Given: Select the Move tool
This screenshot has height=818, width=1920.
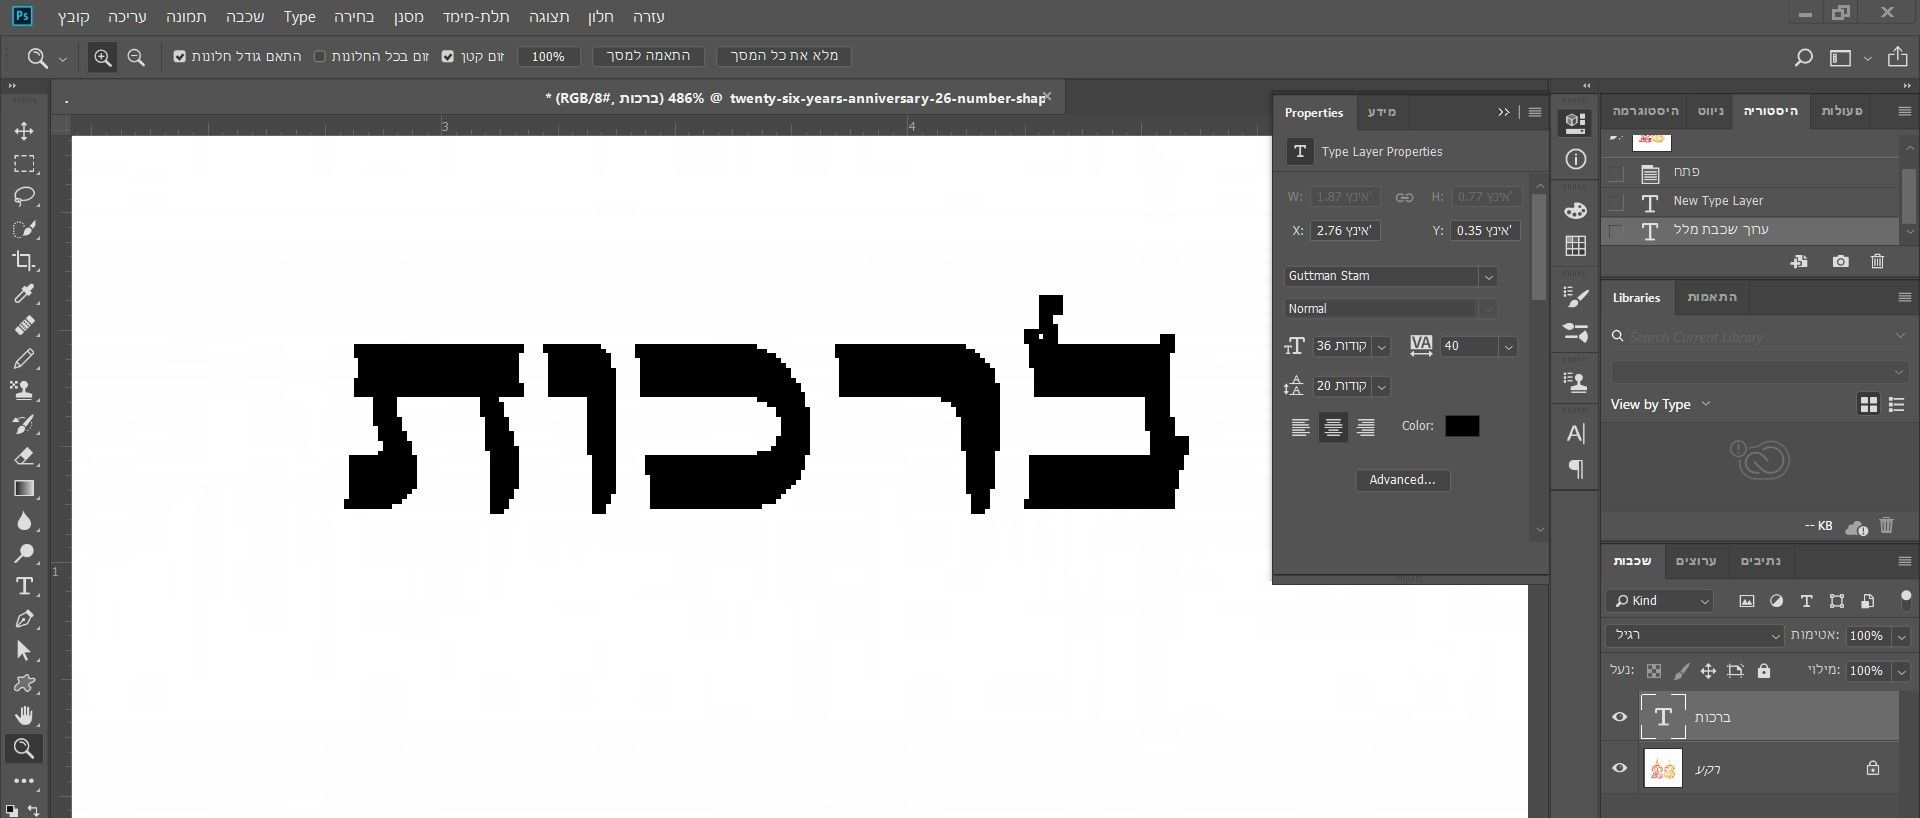Looking at the screenshot, I should [24, 131].
